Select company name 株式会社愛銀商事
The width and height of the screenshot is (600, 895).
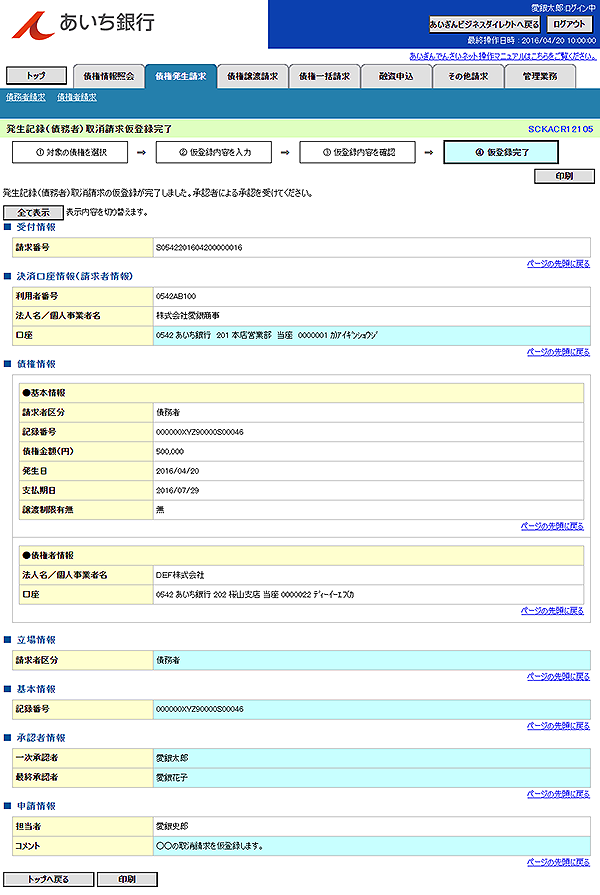point(188,316)
